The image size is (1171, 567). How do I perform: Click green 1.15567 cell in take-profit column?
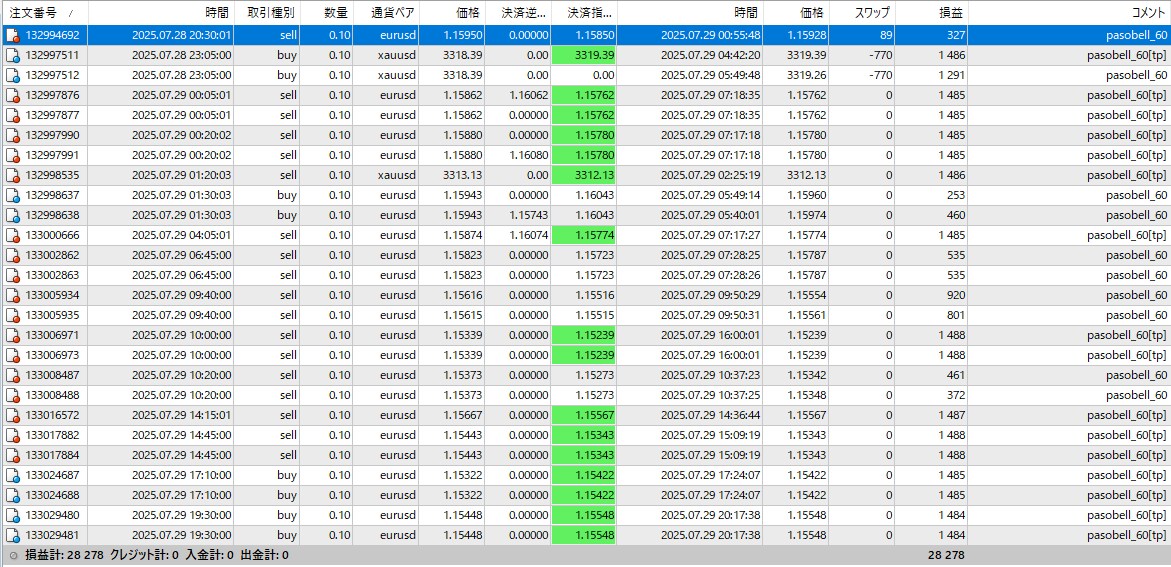click(x=584, y=415)
